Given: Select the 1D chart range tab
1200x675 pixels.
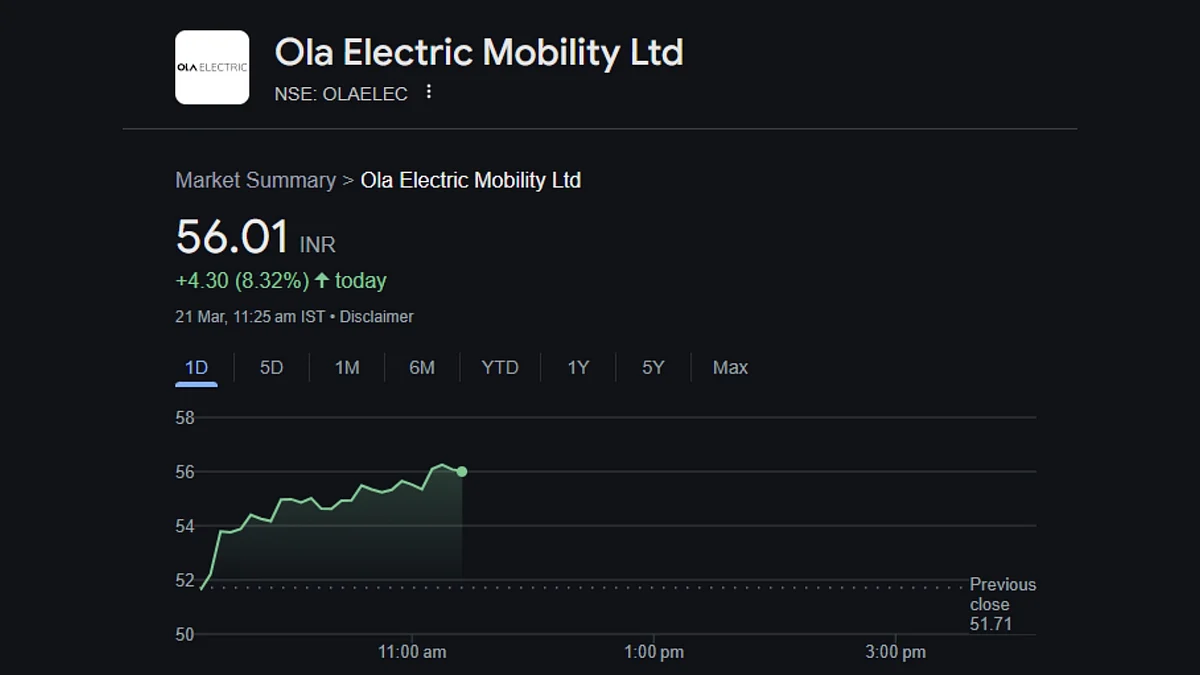Looking at the screenshot, I should pyautogui.click(x=197, y=368).
